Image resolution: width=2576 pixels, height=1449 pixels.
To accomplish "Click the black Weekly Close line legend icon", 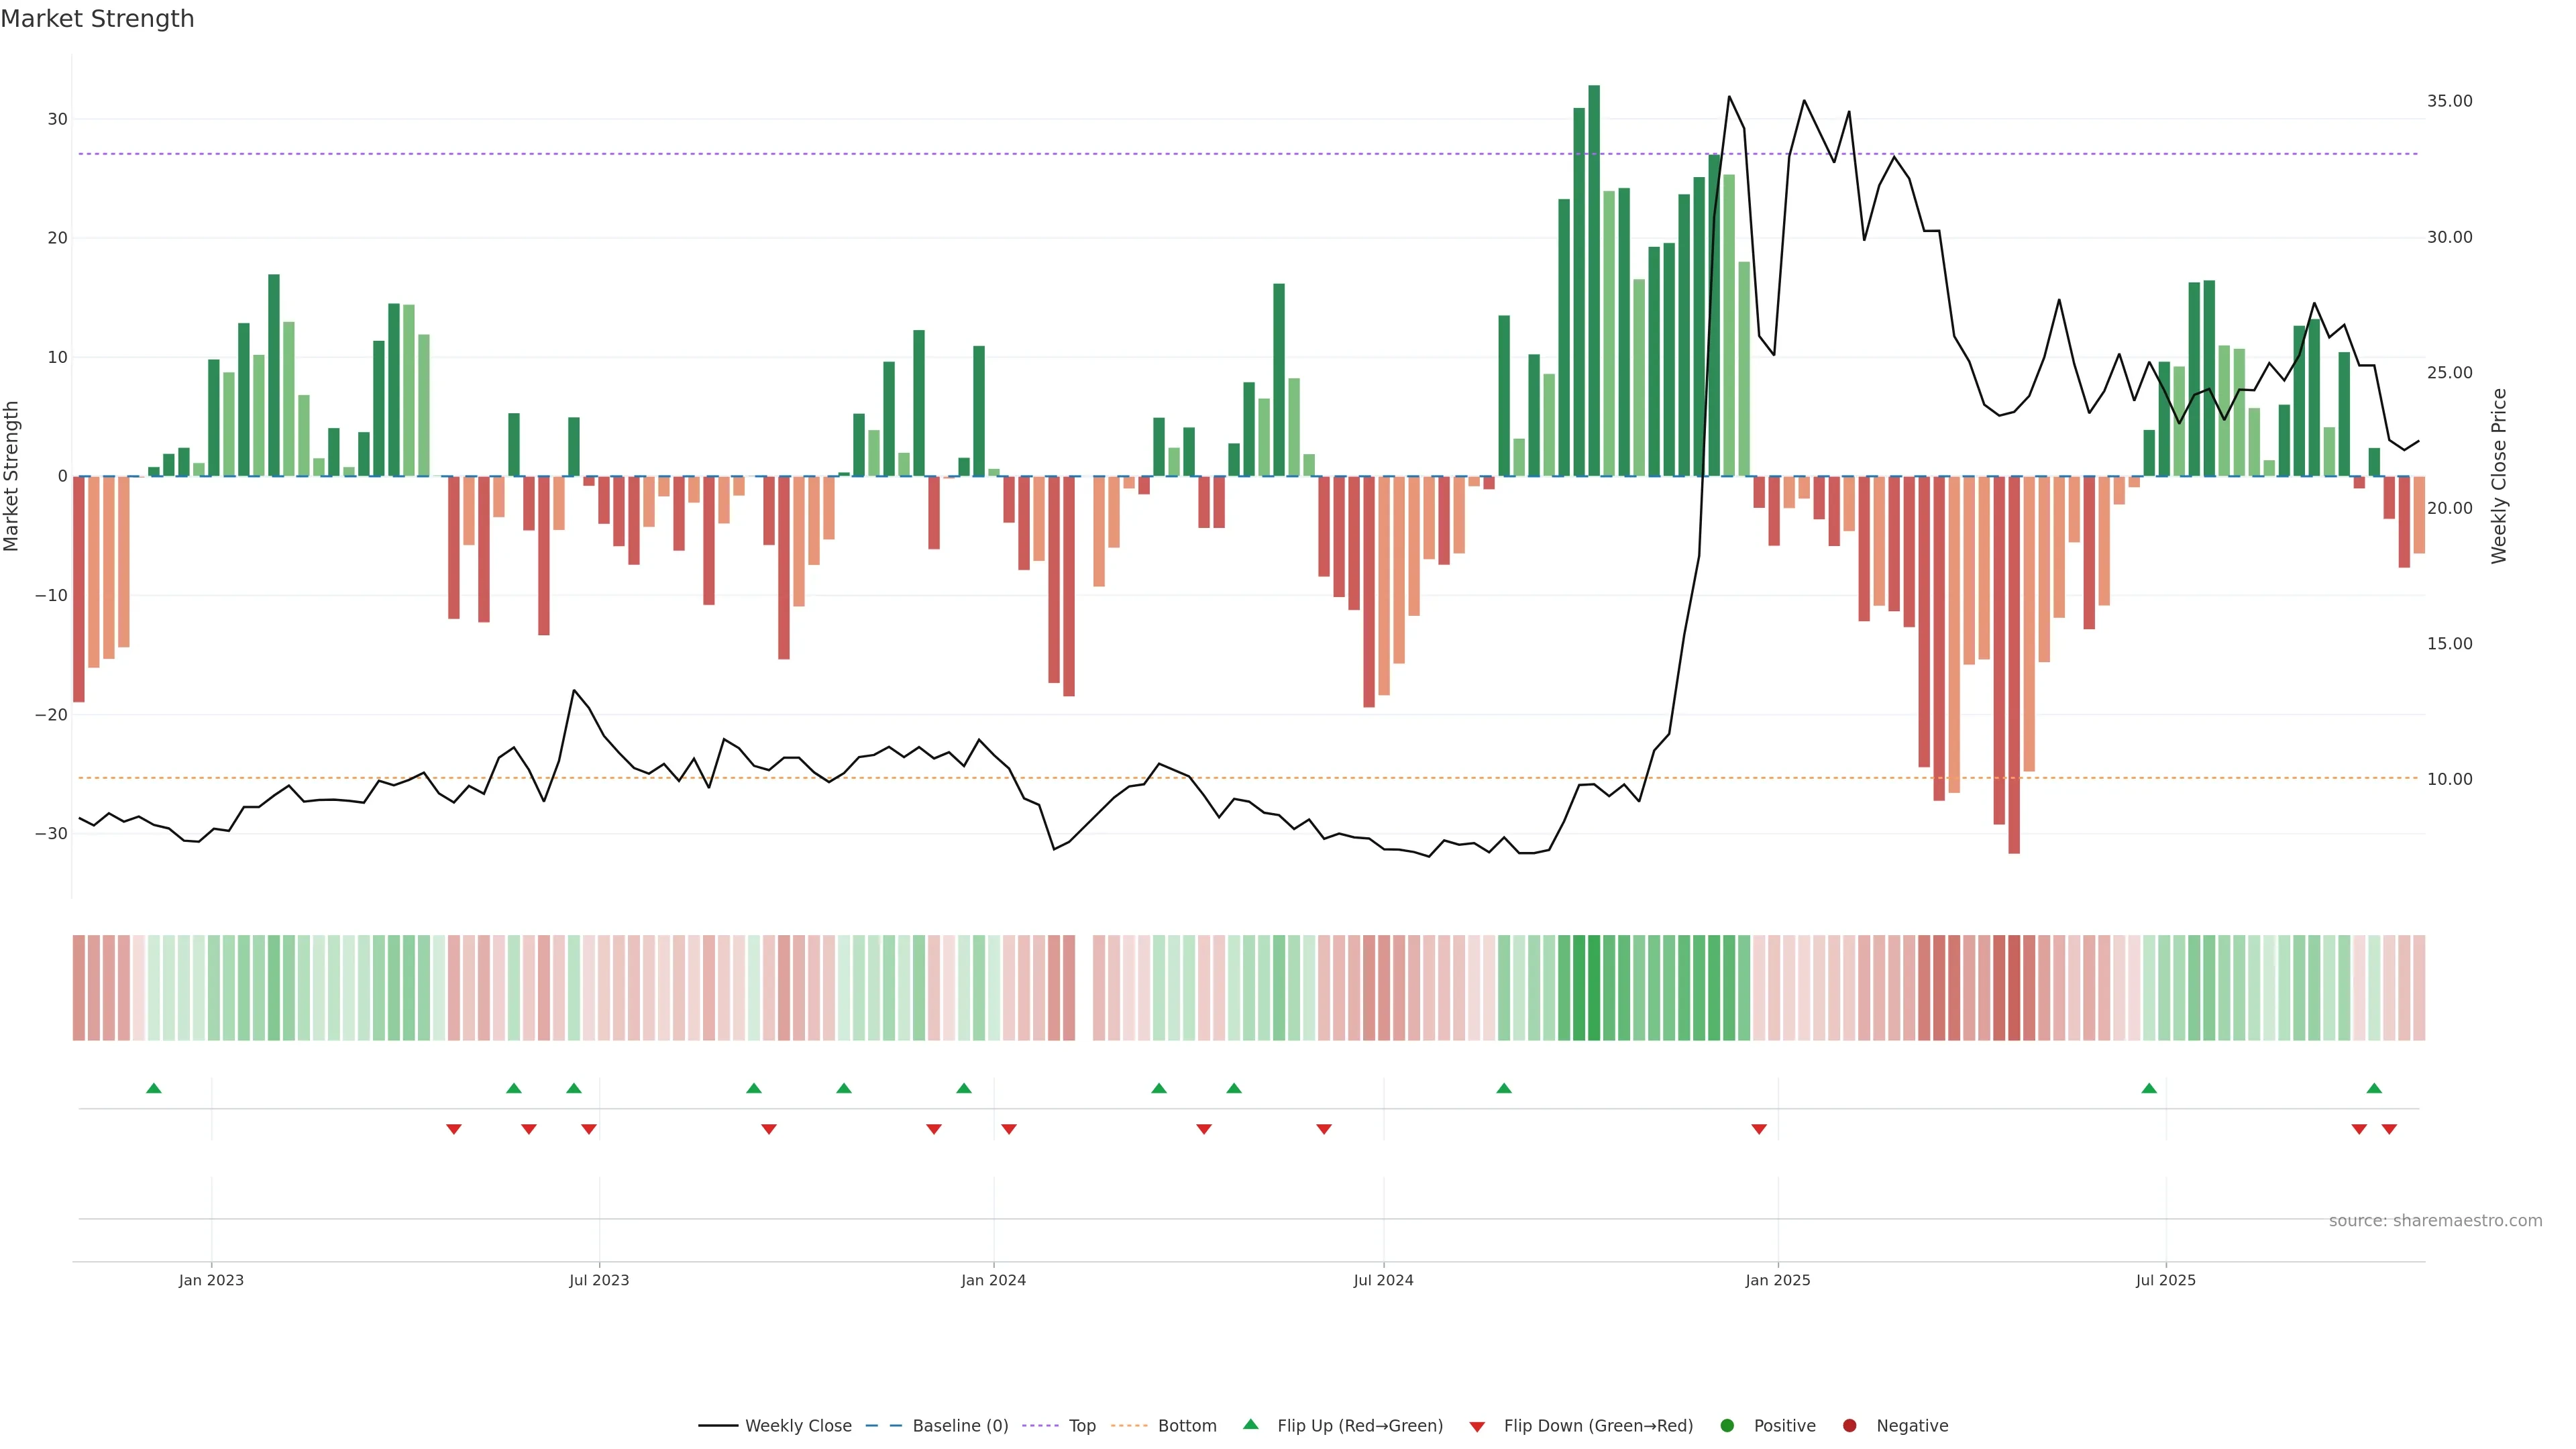I will [718, 1425].
